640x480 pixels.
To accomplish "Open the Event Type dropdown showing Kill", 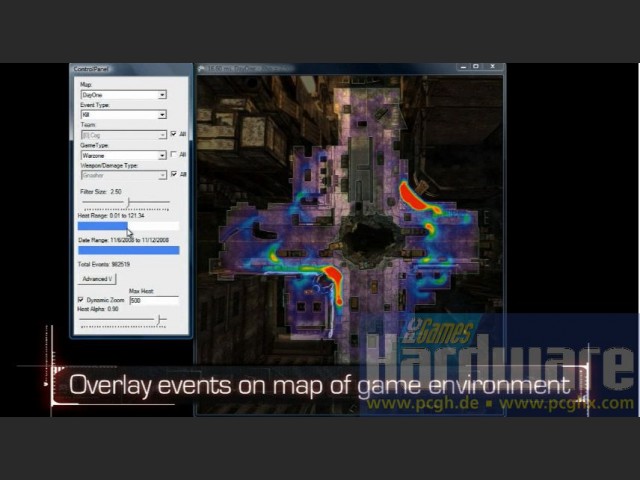I will (x=123, y=115).
